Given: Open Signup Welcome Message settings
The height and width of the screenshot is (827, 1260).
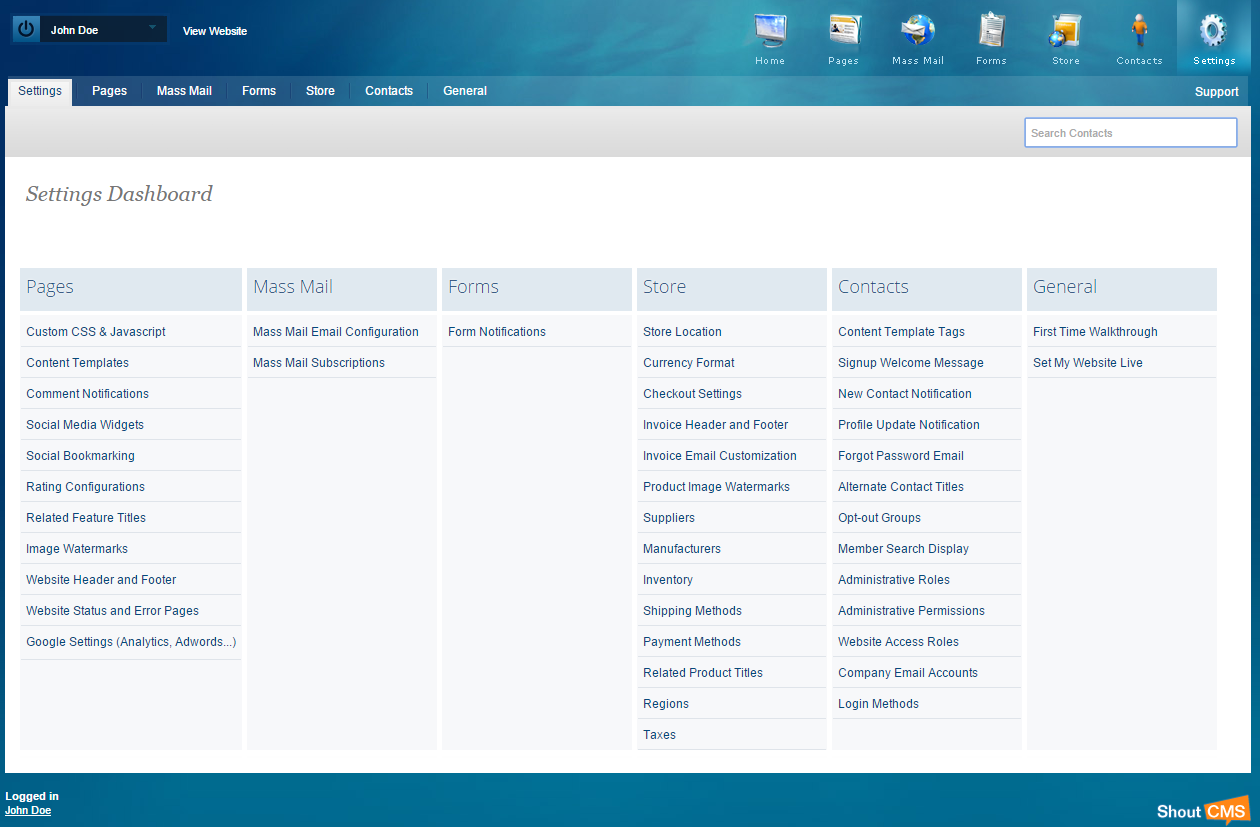Looking at the screenshot, I should (x=911, y=363).
